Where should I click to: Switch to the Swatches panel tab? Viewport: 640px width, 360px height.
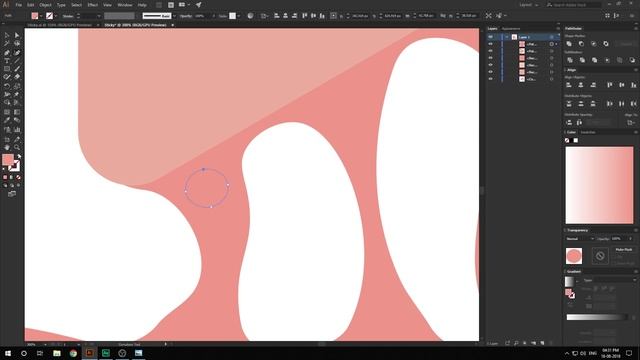click(588, 132)
